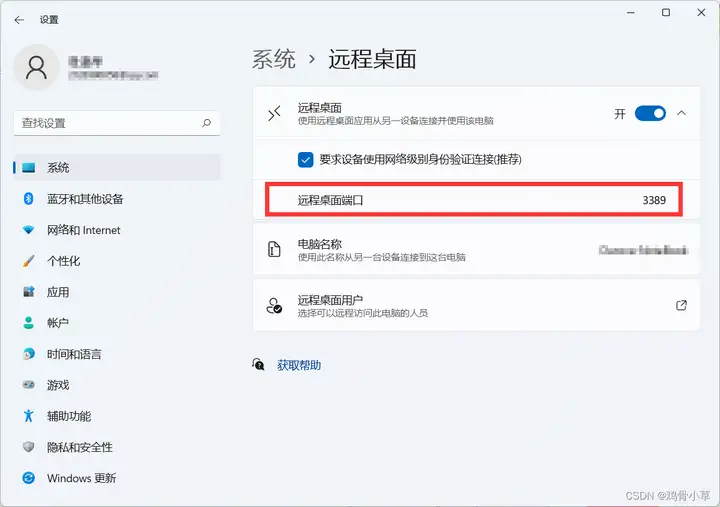Click the time and language globe icon

(28, 354)
